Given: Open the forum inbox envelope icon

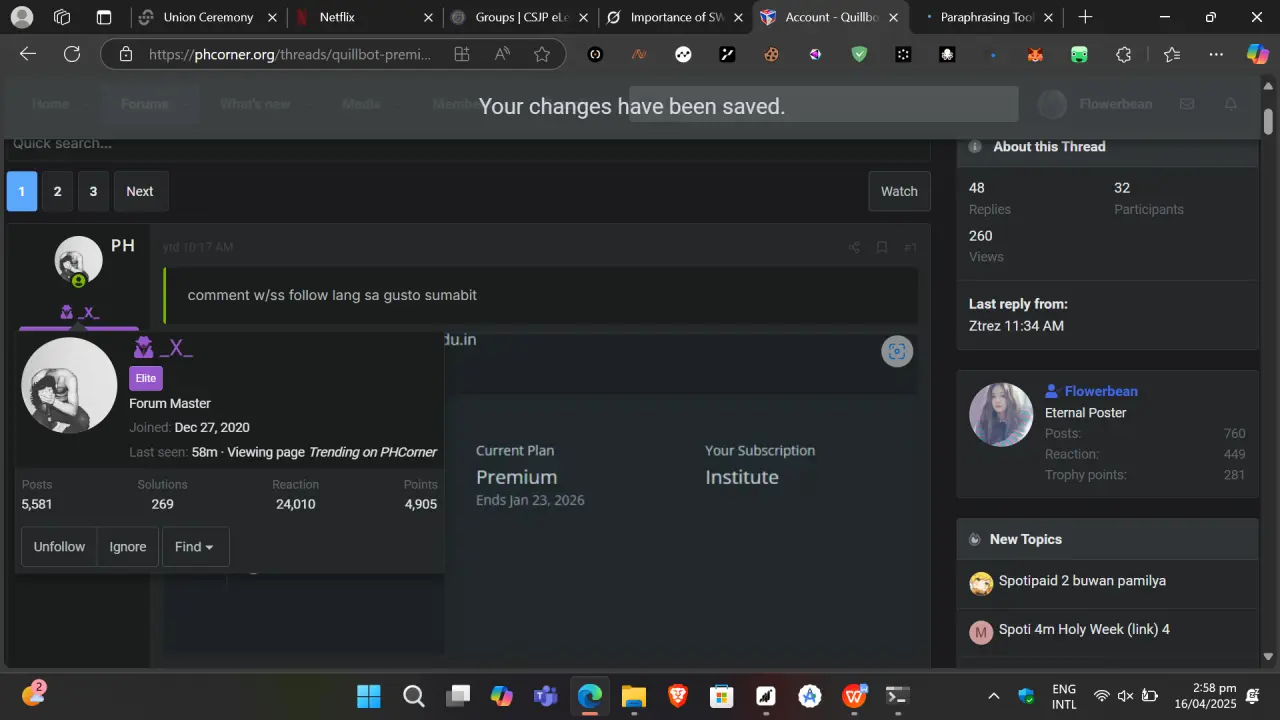Looking at the screenshot, I should pyautogui.click(x=1187, y=104).
